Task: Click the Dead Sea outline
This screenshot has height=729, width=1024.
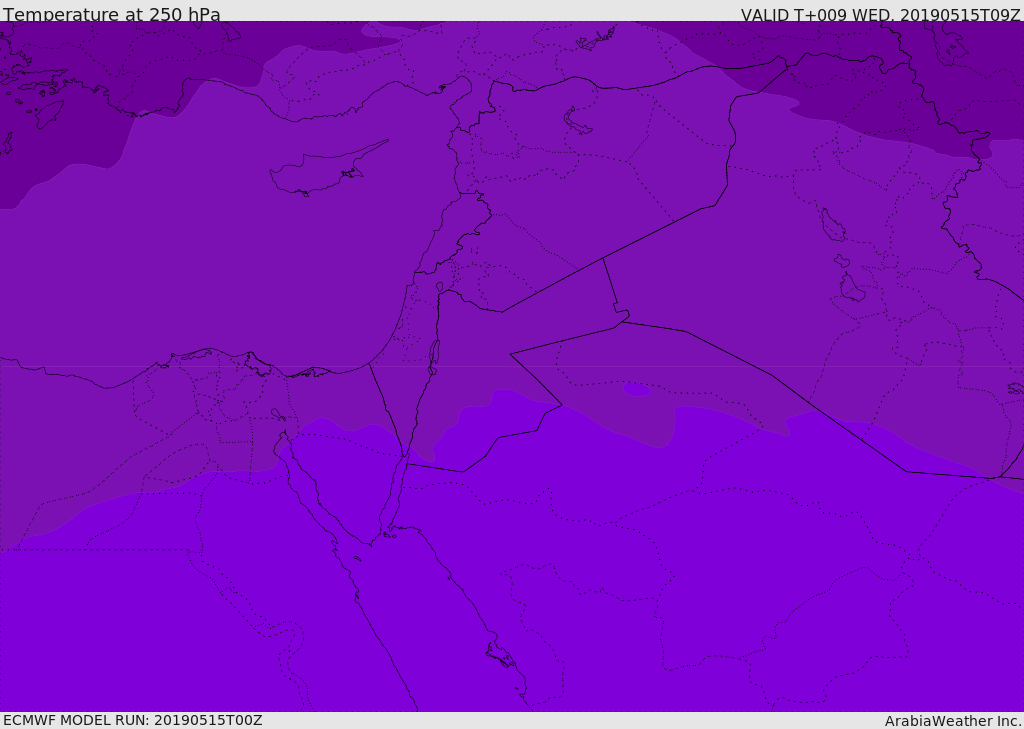Action: pos(434,354)
